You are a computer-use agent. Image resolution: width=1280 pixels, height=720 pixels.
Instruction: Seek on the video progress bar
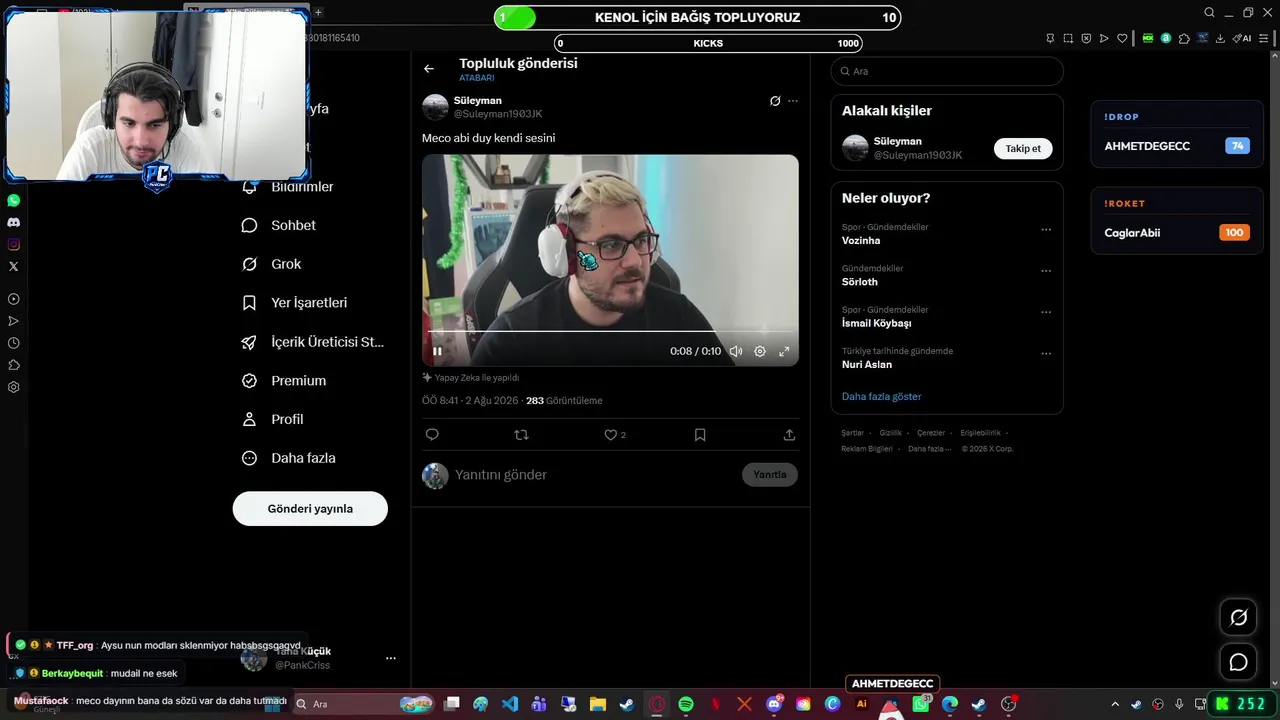[x=610, y=331]
